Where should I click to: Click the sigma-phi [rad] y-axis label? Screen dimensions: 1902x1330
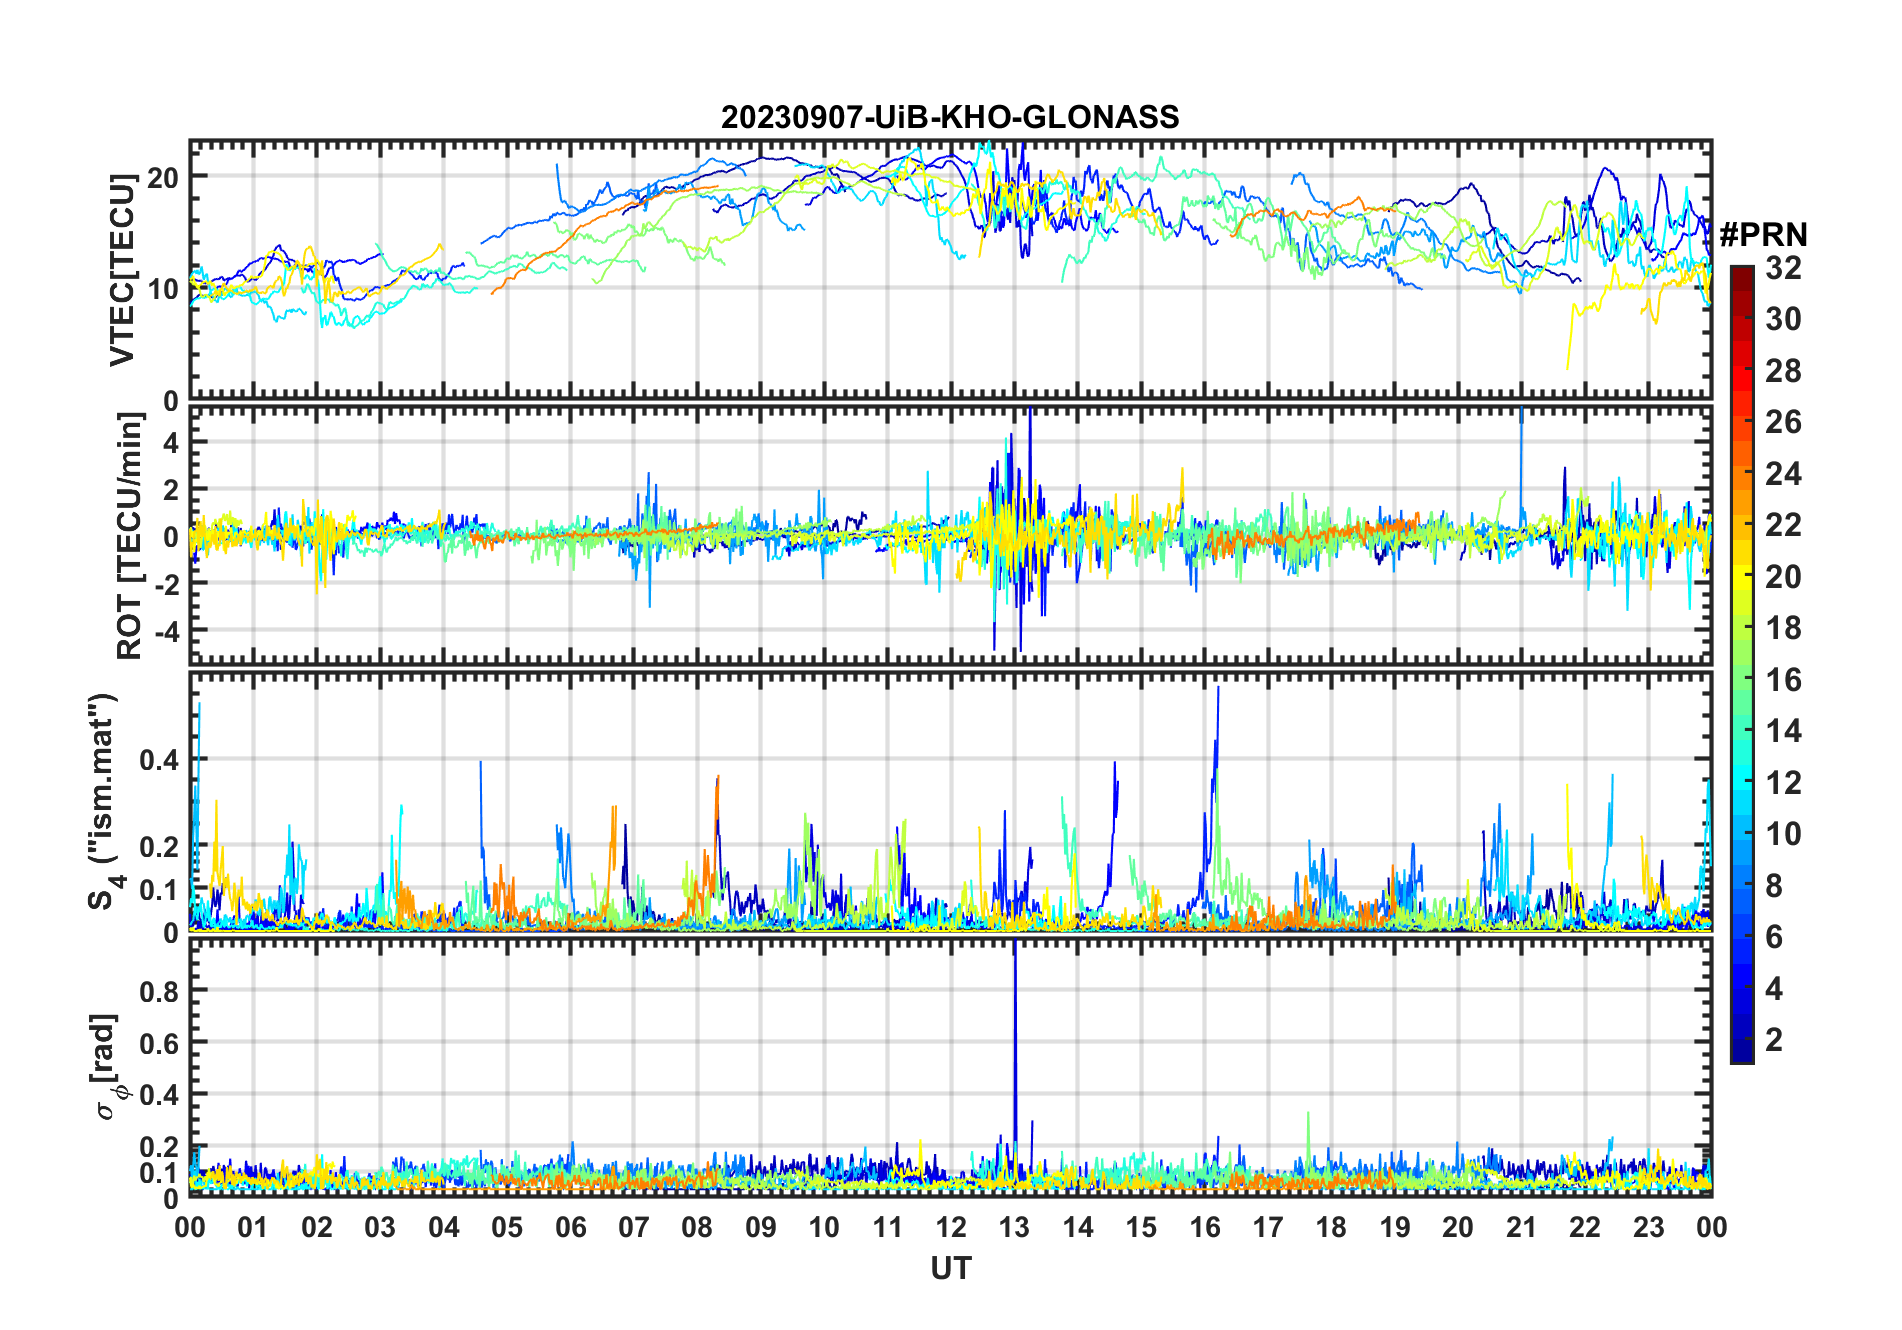click(106, 1067)
